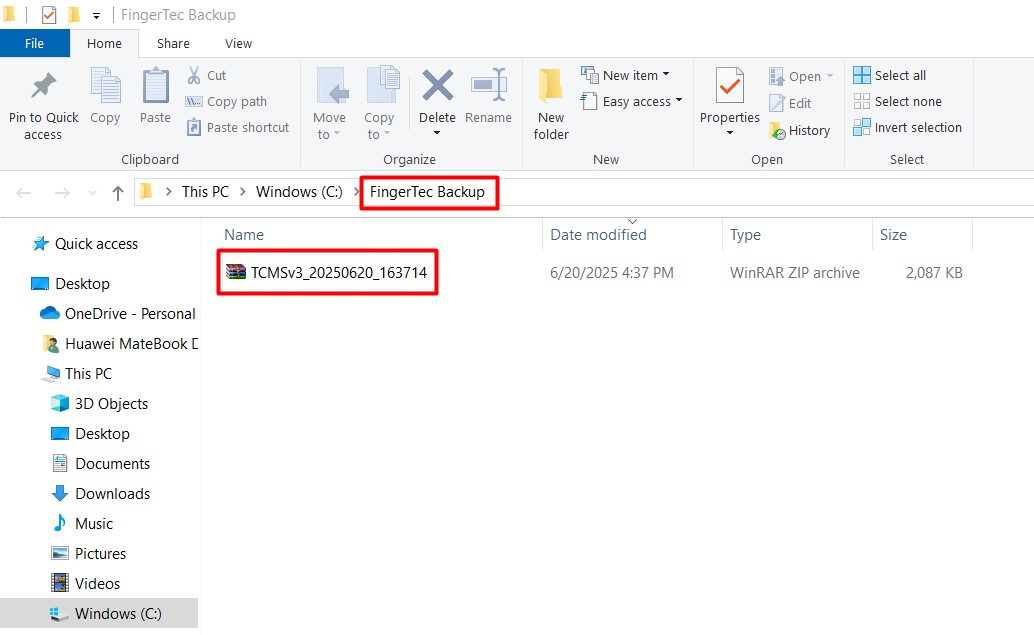The width and height of the screenshot is (1034, 635).
Task: Select the TCMSv3_20250620_163714 file
Action: coord(339,272)
